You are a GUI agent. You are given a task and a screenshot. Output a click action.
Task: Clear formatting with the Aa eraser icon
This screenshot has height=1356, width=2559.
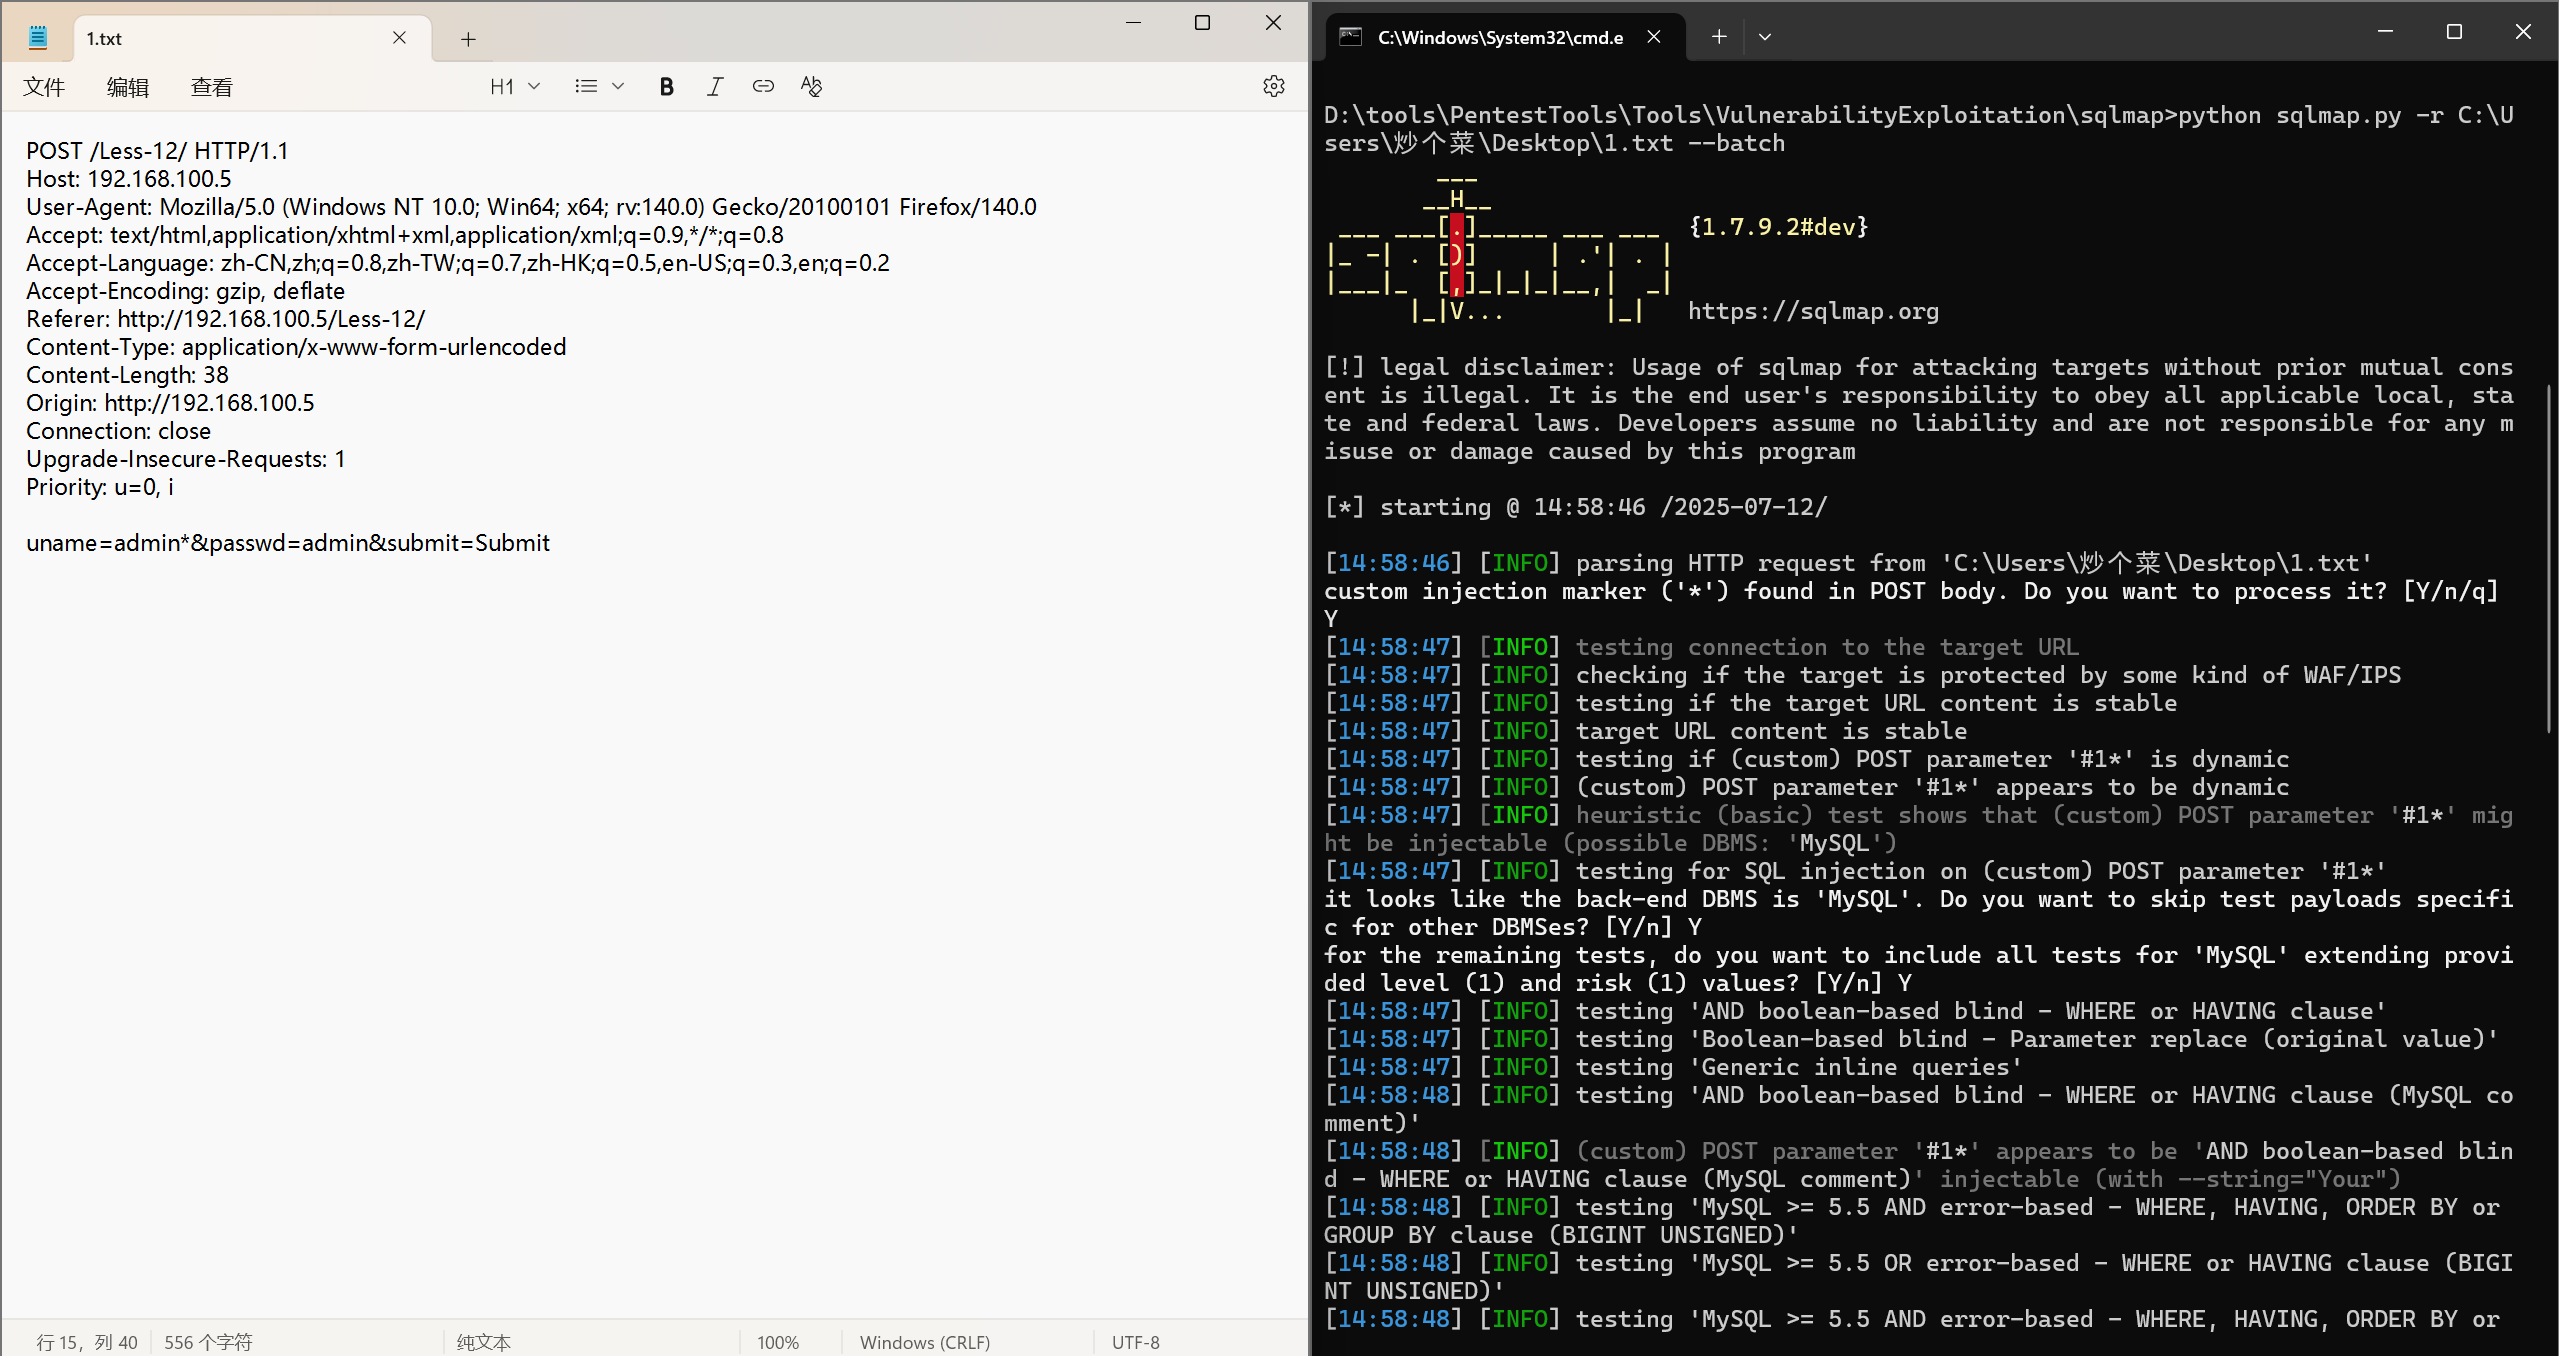click(811, 86)
